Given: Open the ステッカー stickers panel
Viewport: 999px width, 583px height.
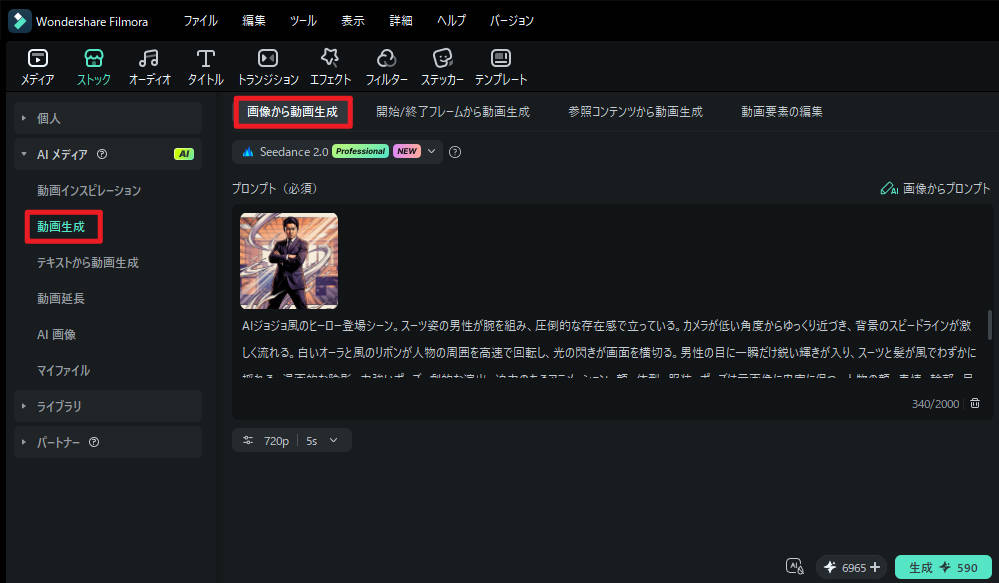Looking at the screenshot, I should 442,67.
